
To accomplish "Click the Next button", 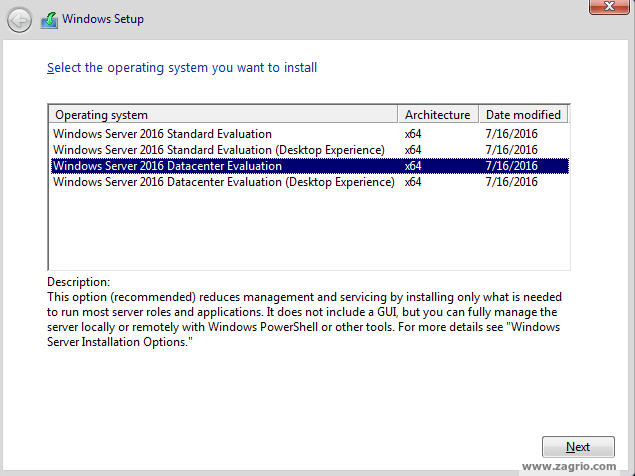I will tap(578, 447).
